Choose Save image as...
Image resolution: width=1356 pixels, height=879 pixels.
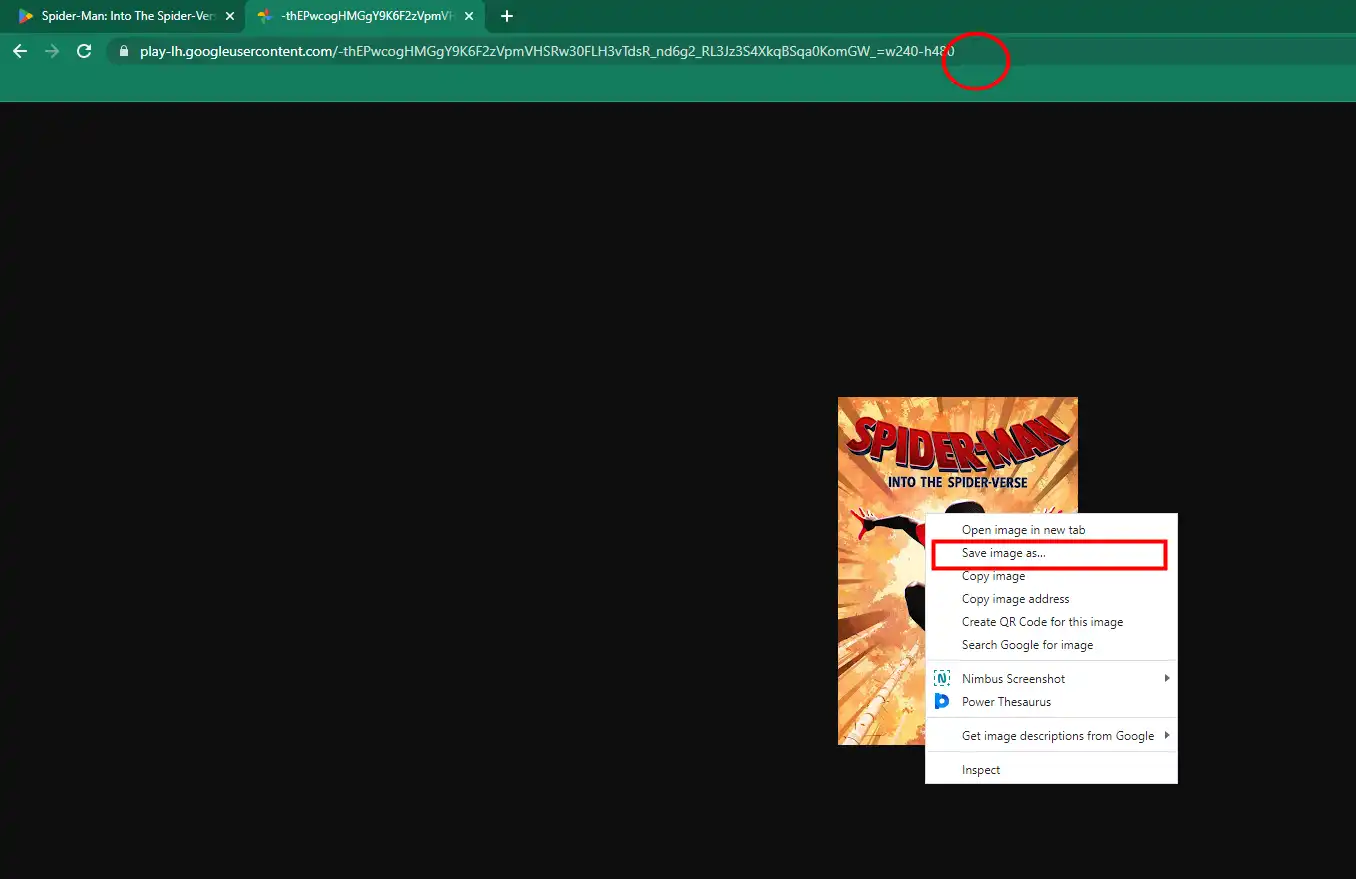(1051, 553)
